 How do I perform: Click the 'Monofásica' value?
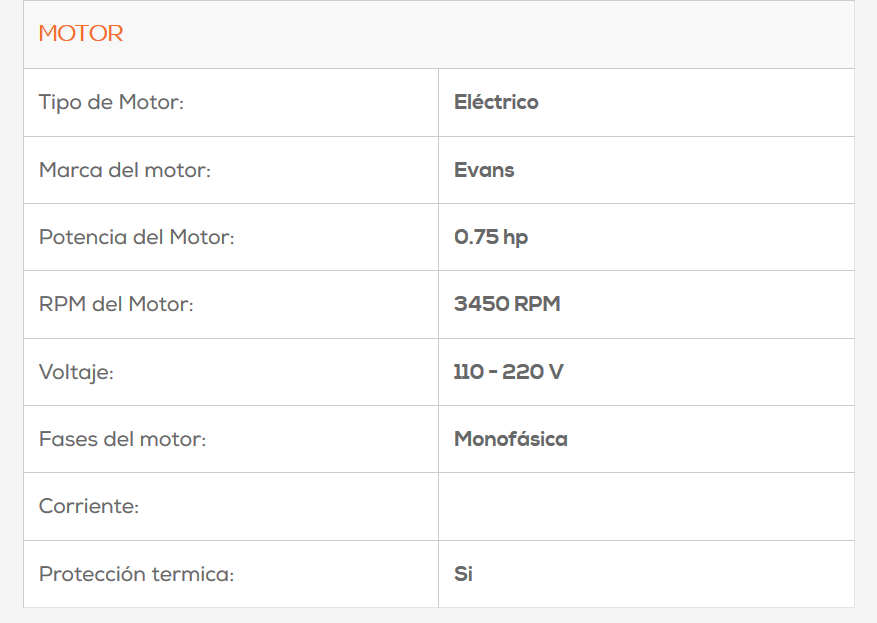510,439
